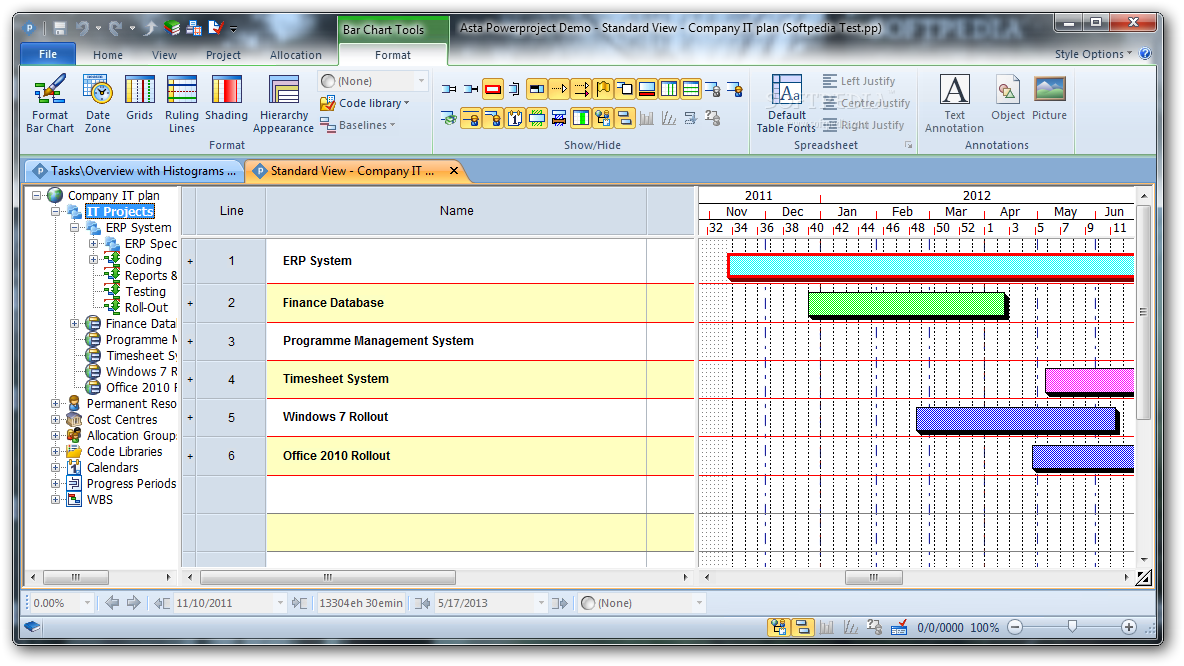Click the zoom in plus button

click(1129, 627)
